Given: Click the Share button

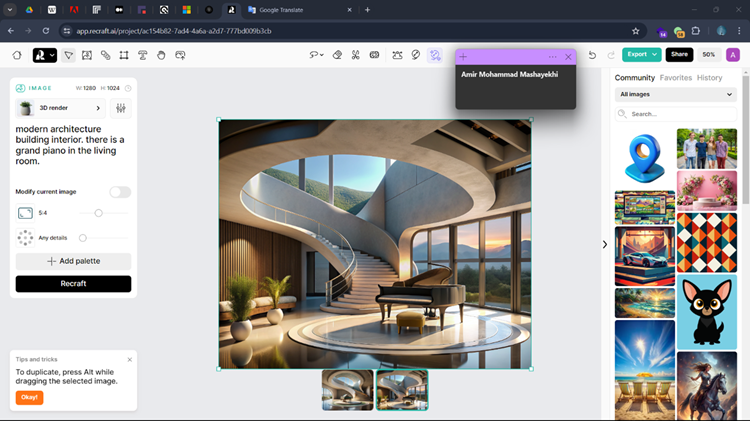Looking at the screenshot, I should [x=679, y=55].
